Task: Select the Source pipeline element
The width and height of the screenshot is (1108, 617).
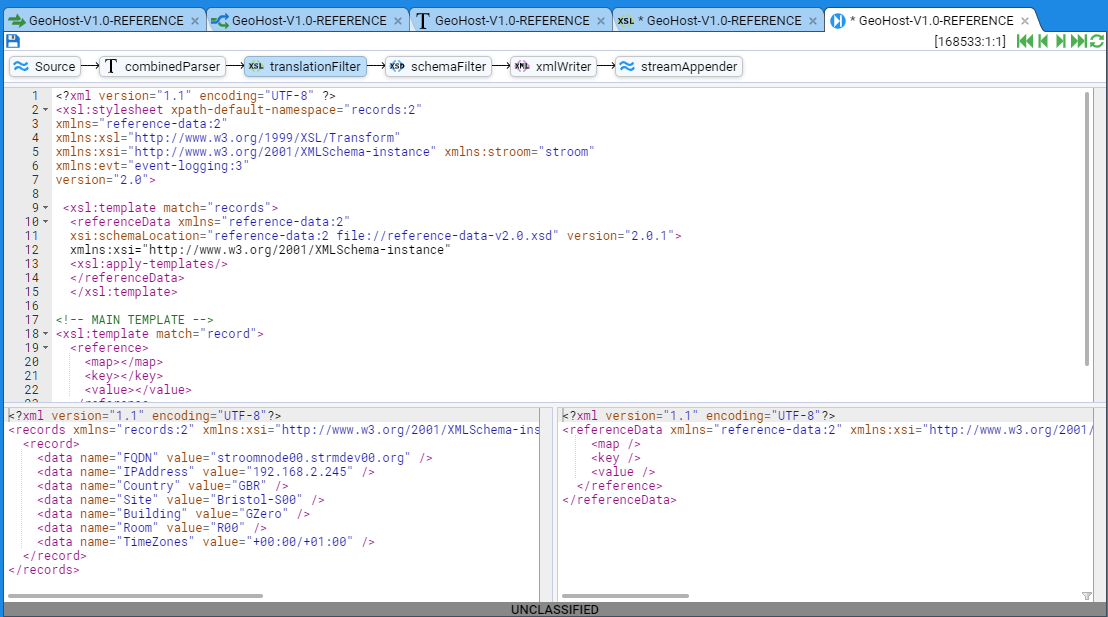Action: (45, 67)
